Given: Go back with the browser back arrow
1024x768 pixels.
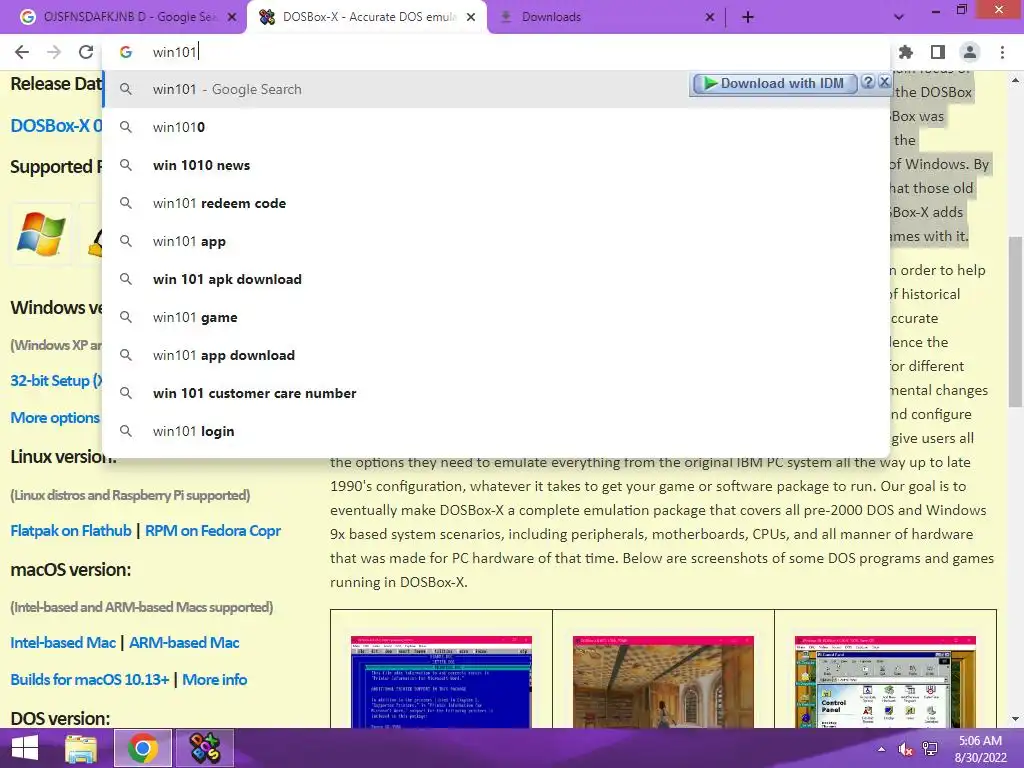Looking at the screenshot, I should click(x=22, y=52).
